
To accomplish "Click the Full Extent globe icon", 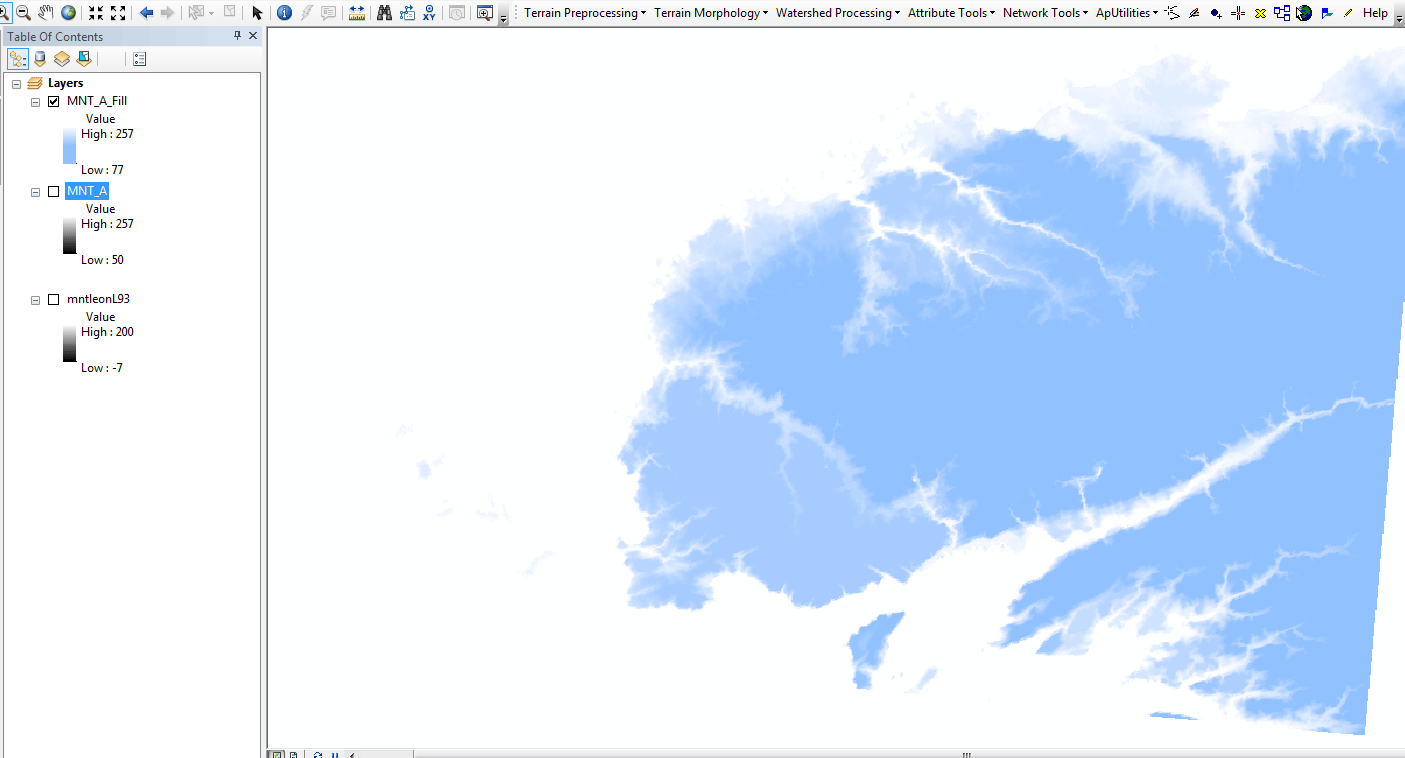I will pyautogui.click(x=68, y=13).
